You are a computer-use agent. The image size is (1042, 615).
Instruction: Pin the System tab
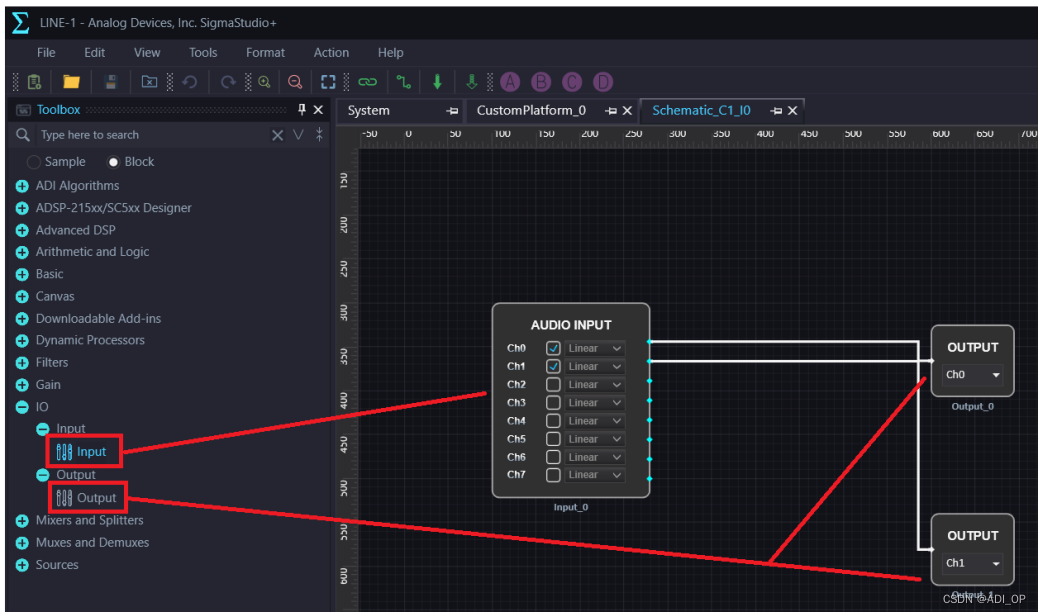coord(453,111)
